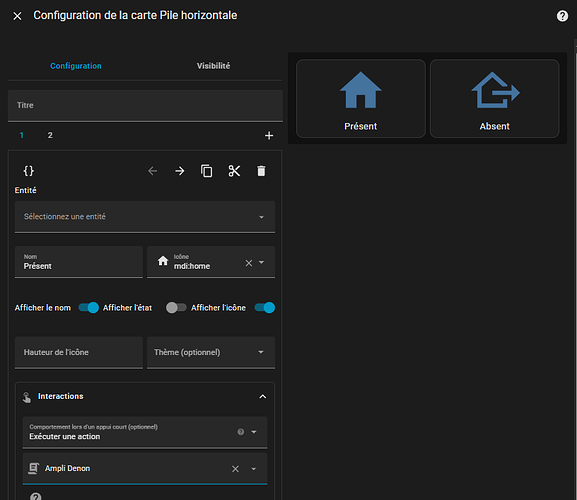Clear the Ampli Denon selection
The height and width of the screenshot is (500, 577).
236,469
